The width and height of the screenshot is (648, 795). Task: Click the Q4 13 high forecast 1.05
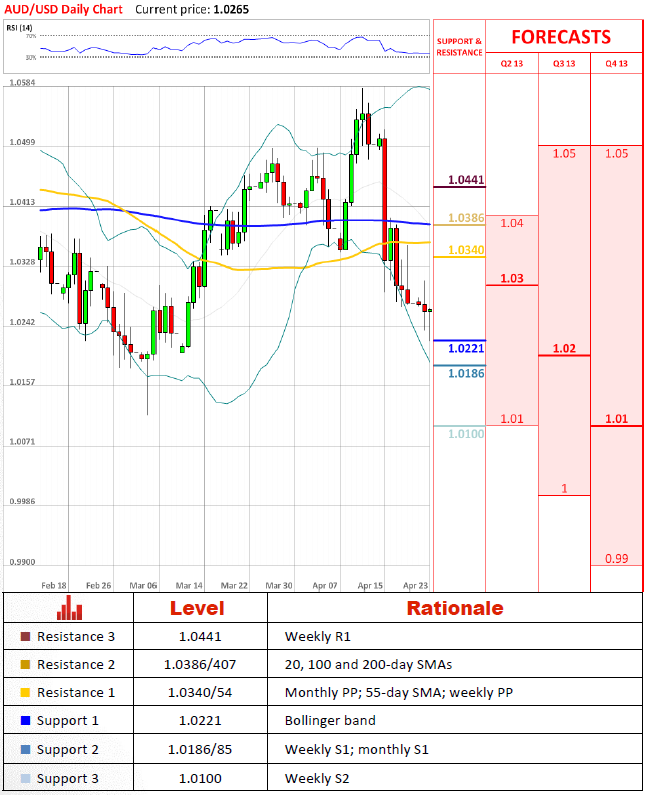point(617,154)
